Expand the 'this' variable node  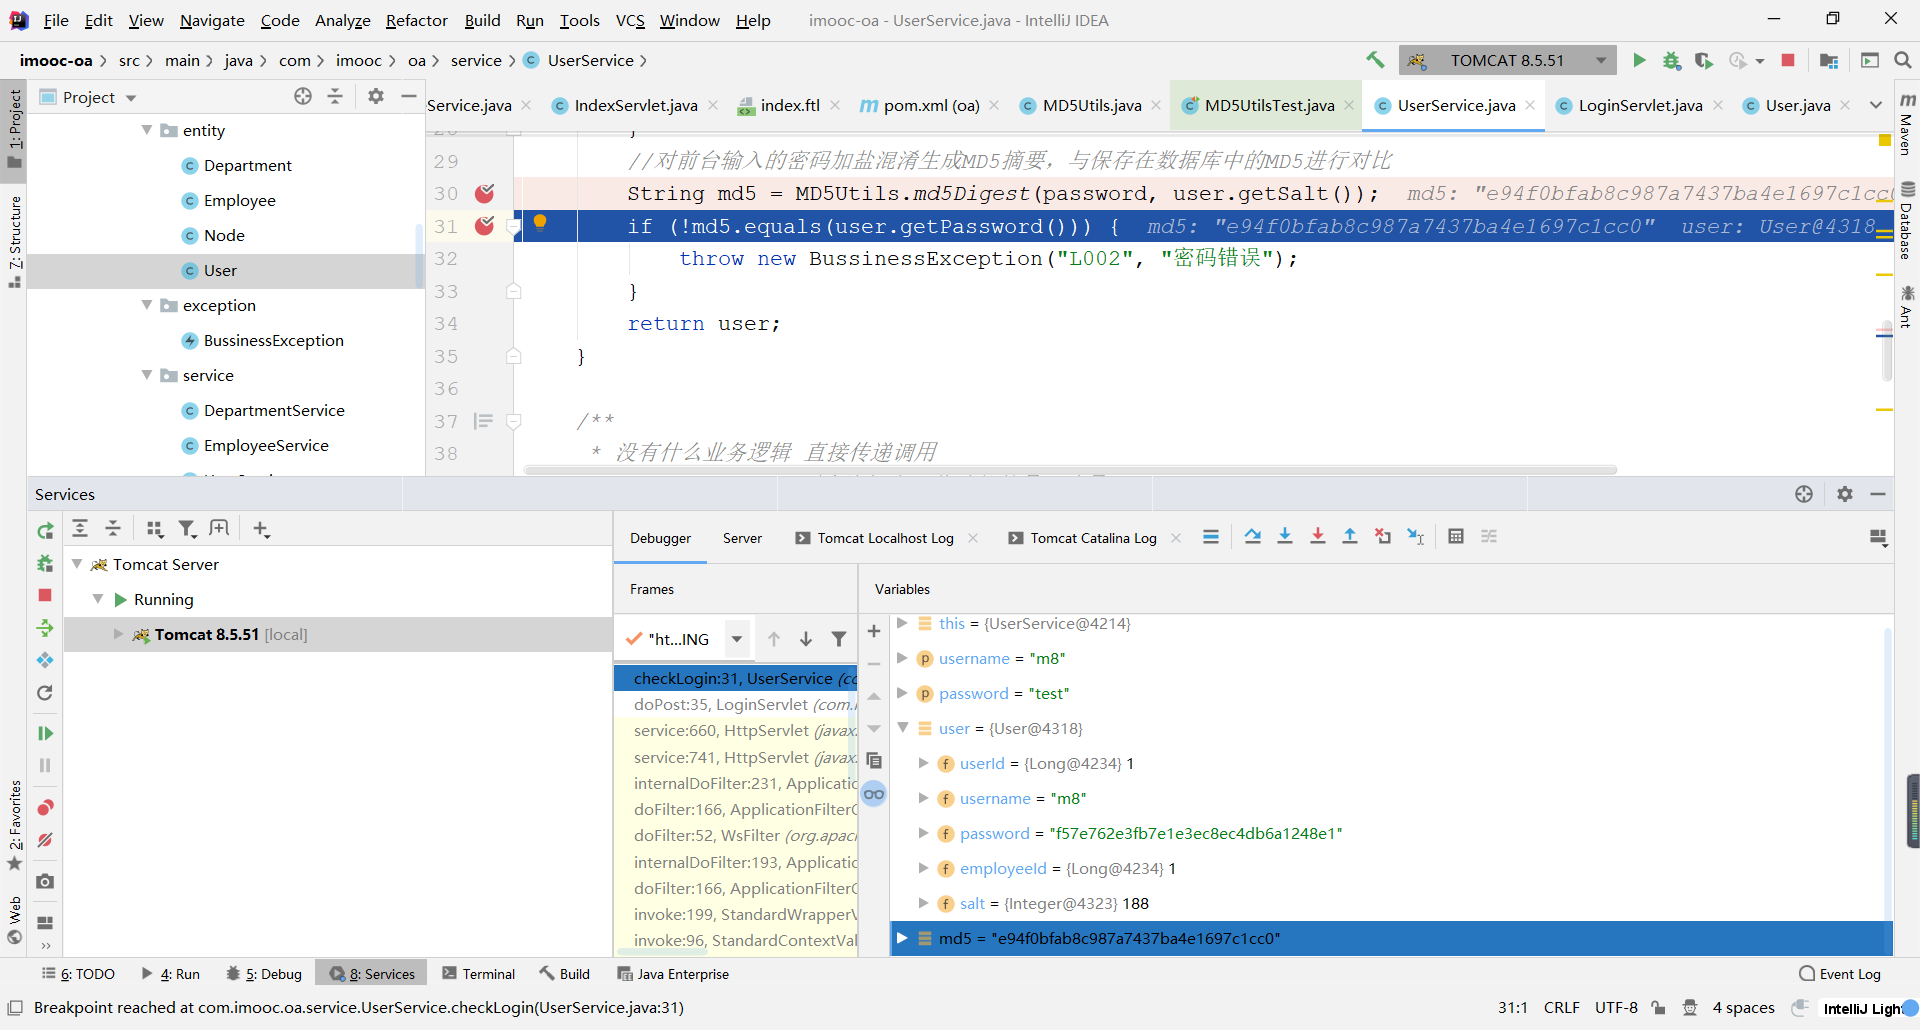902,623
